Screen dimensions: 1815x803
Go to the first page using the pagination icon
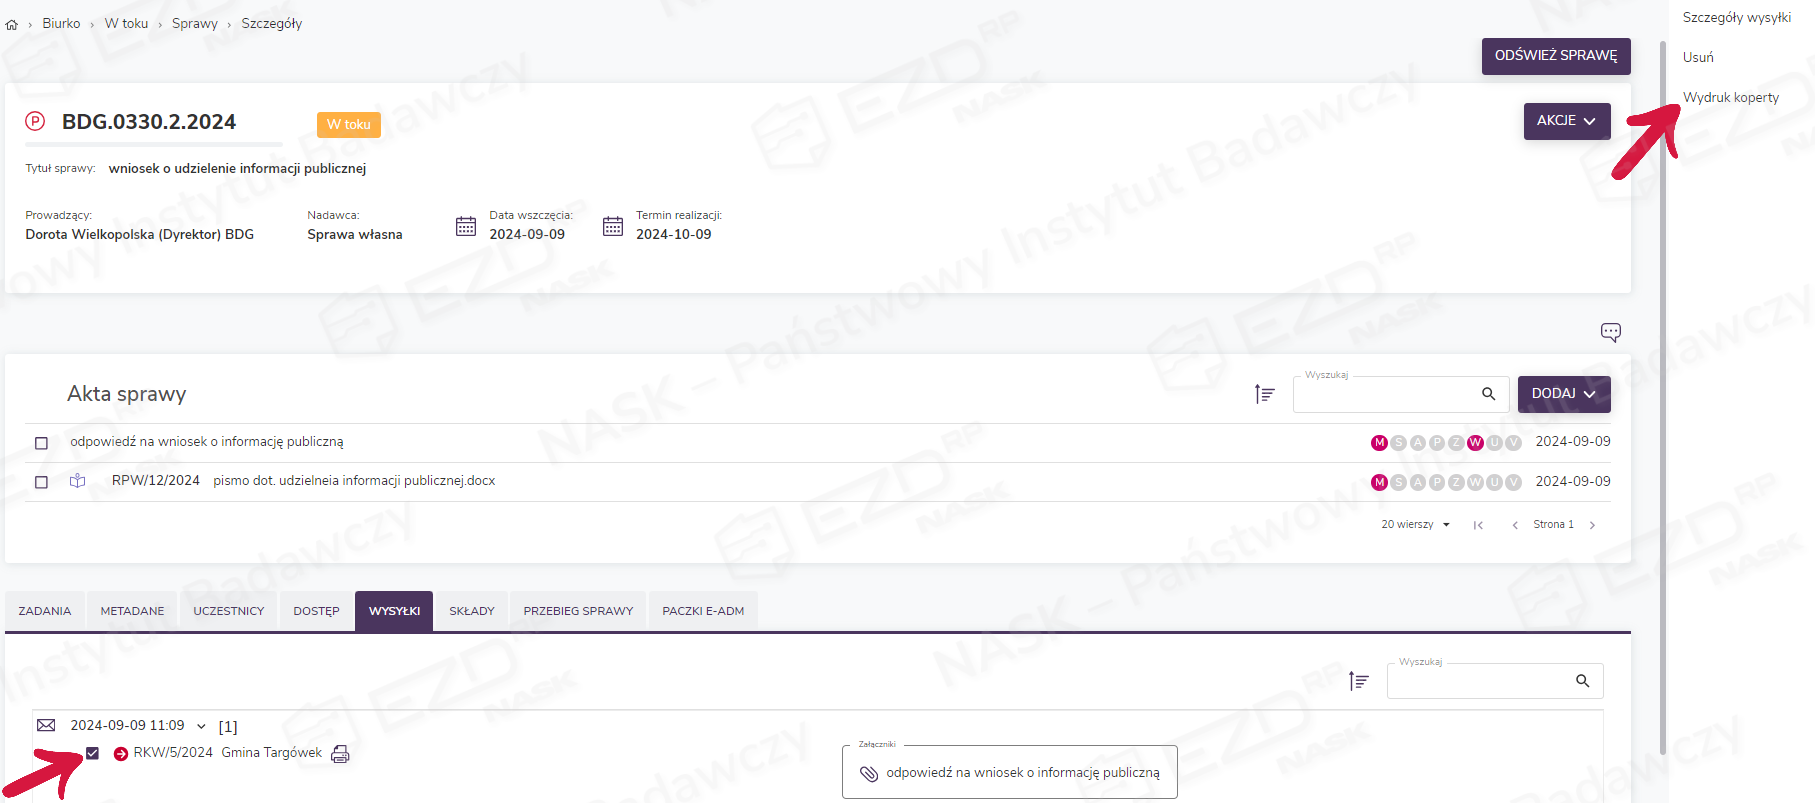tap(1478, 525)
